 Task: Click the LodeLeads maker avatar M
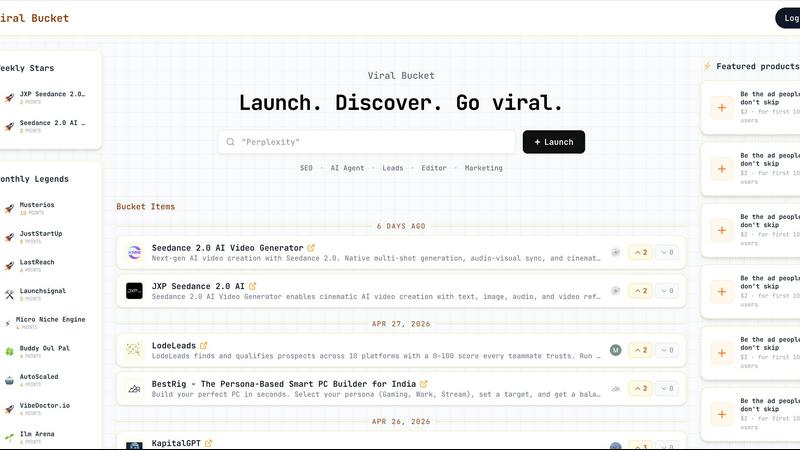pos(616,350)
